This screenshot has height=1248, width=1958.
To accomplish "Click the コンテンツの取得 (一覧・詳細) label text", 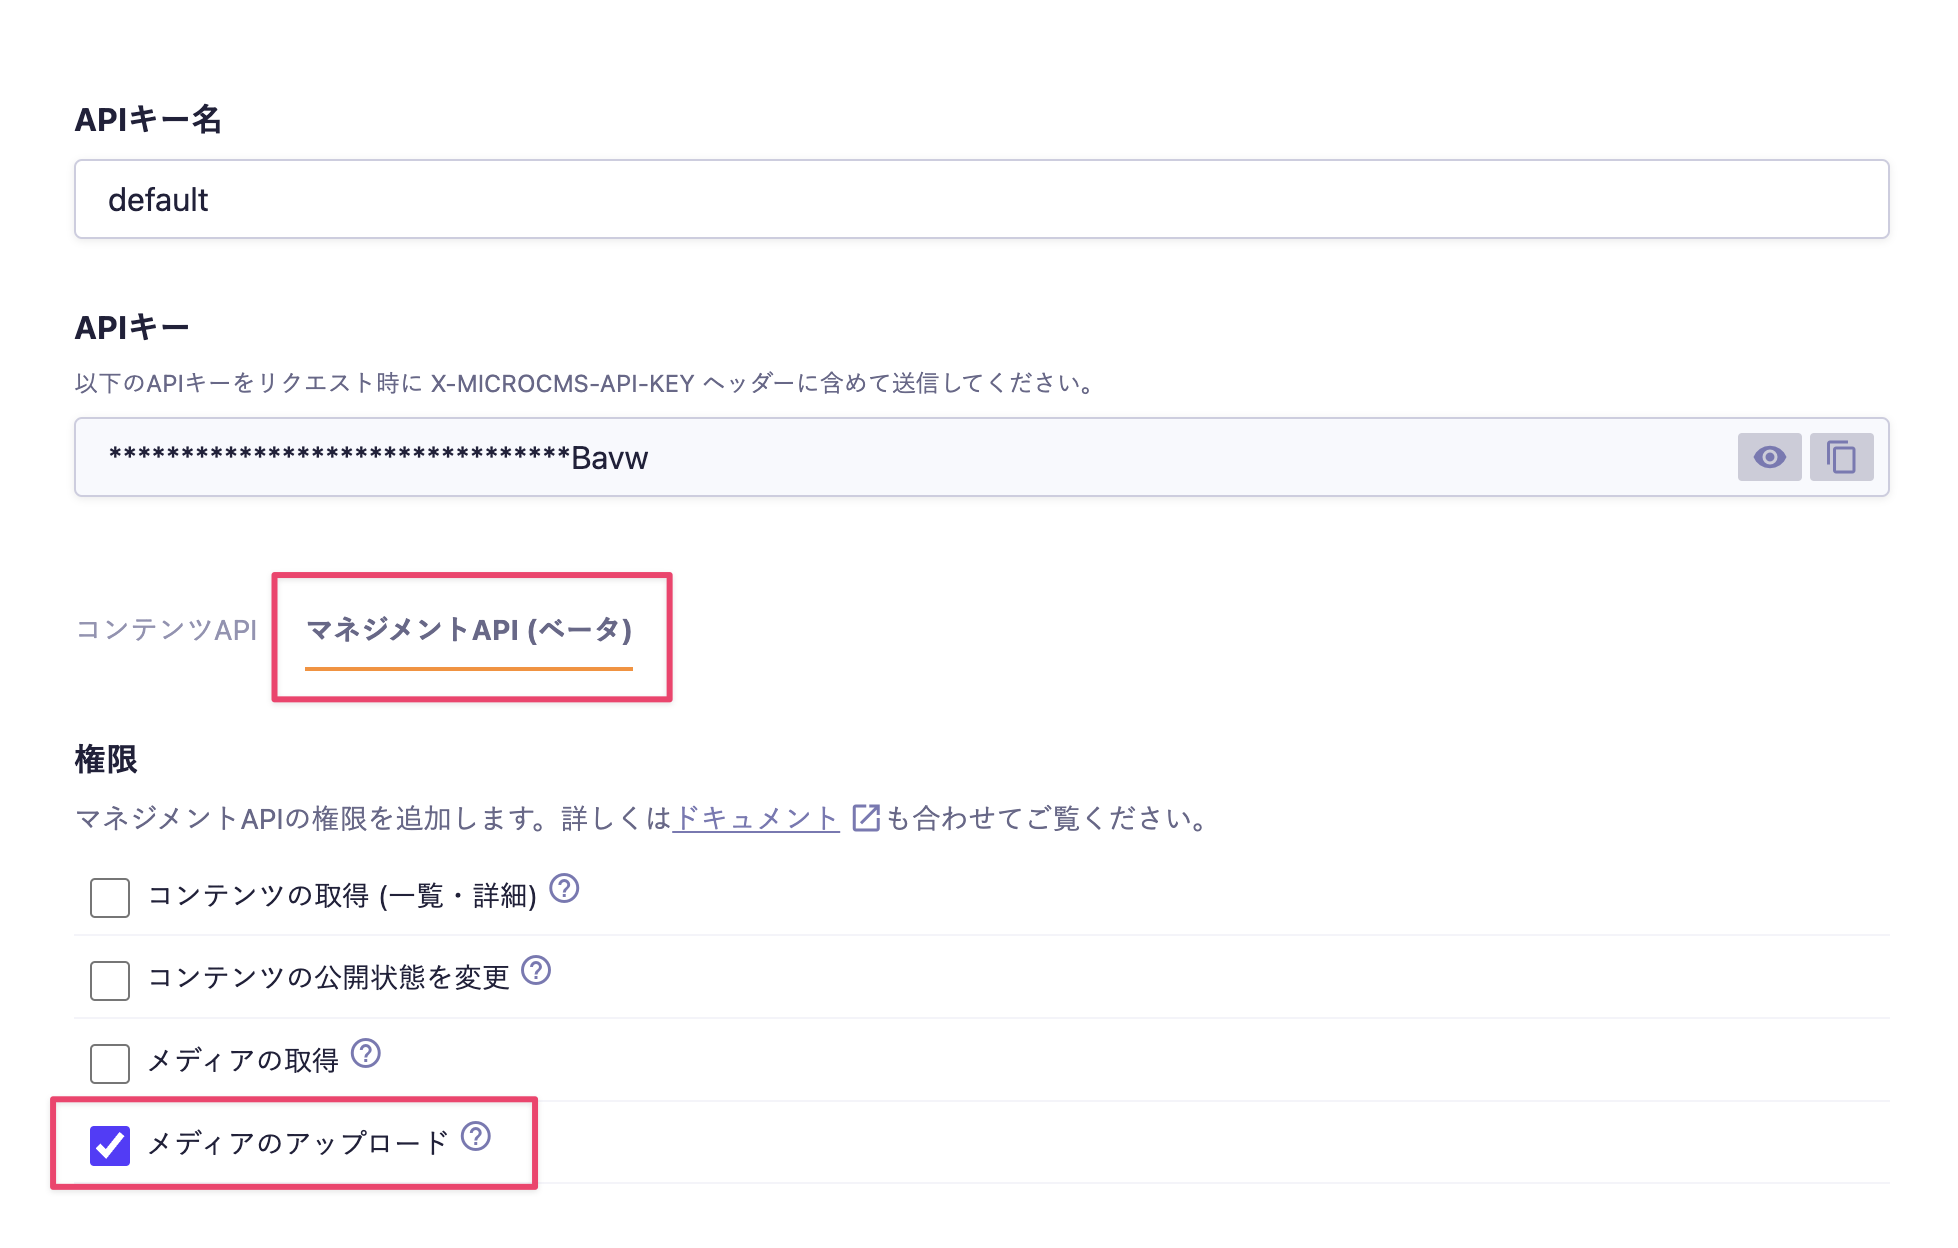I will pyautogui.click(x=342, y=895).
